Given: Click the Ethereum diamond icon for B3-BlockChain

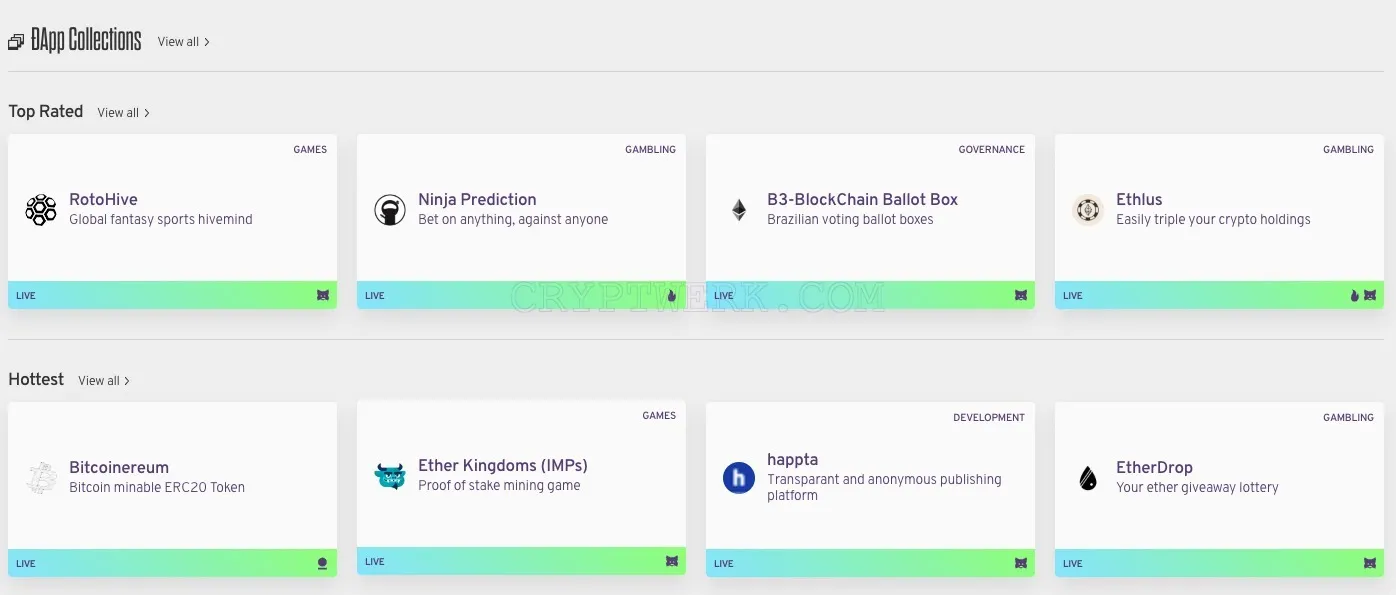Looking at the screenshot, I should pyautogui.click(x=739, y=210).
